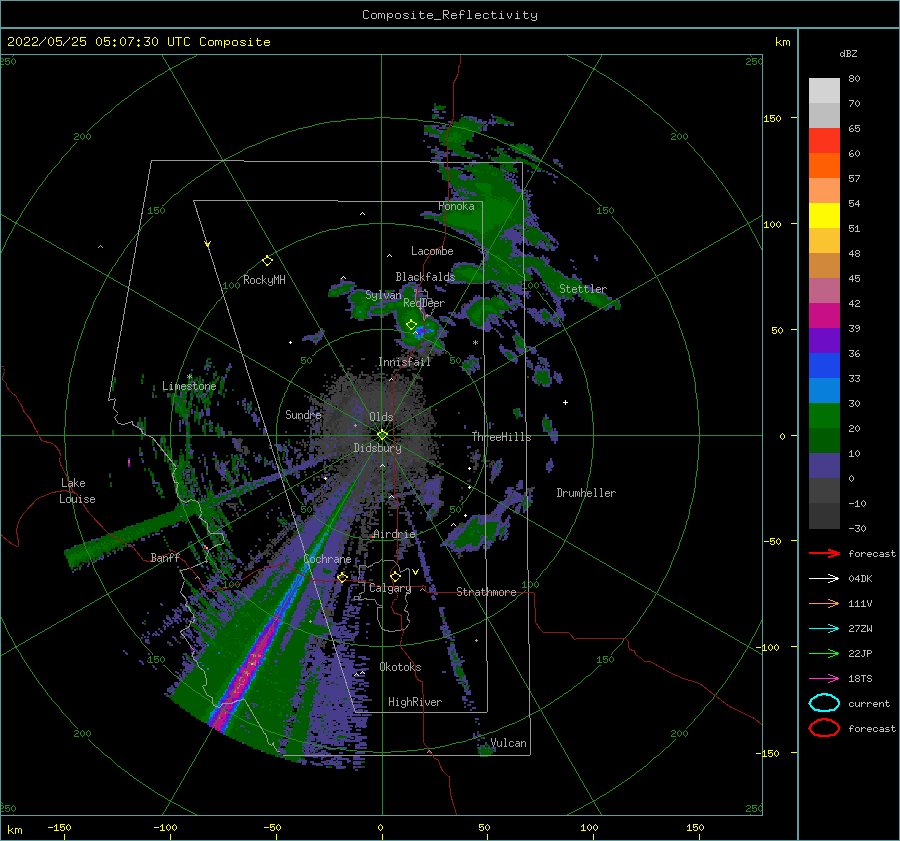Click the red forecast arrow in legend

[x=824, y=553]
